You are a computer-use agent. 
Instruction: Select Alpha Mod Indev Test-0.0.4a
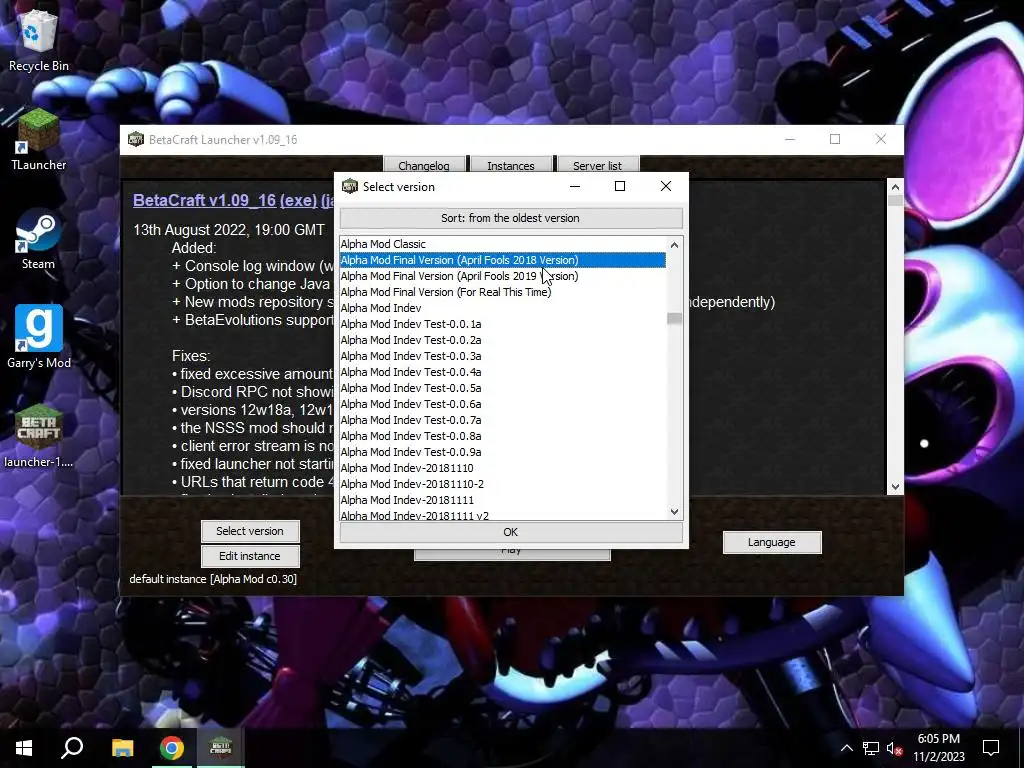503,372
